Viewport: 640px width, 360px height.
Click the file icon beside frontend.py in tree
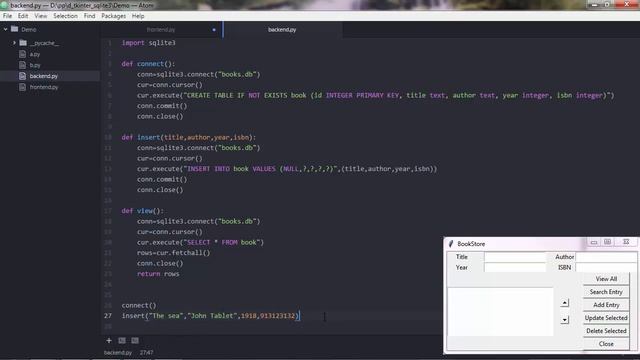click(22, 87)
